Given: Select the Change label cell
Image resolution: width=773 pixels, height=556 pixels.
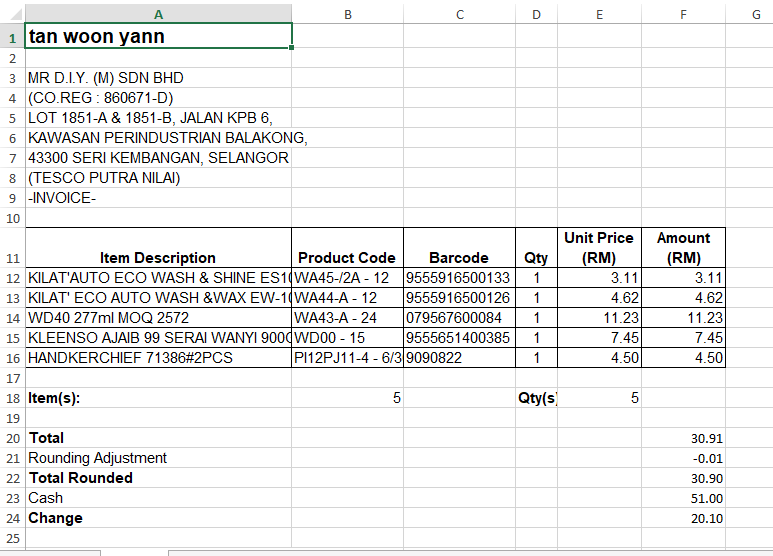Looking at the screenshot, I should pos(158,518).
